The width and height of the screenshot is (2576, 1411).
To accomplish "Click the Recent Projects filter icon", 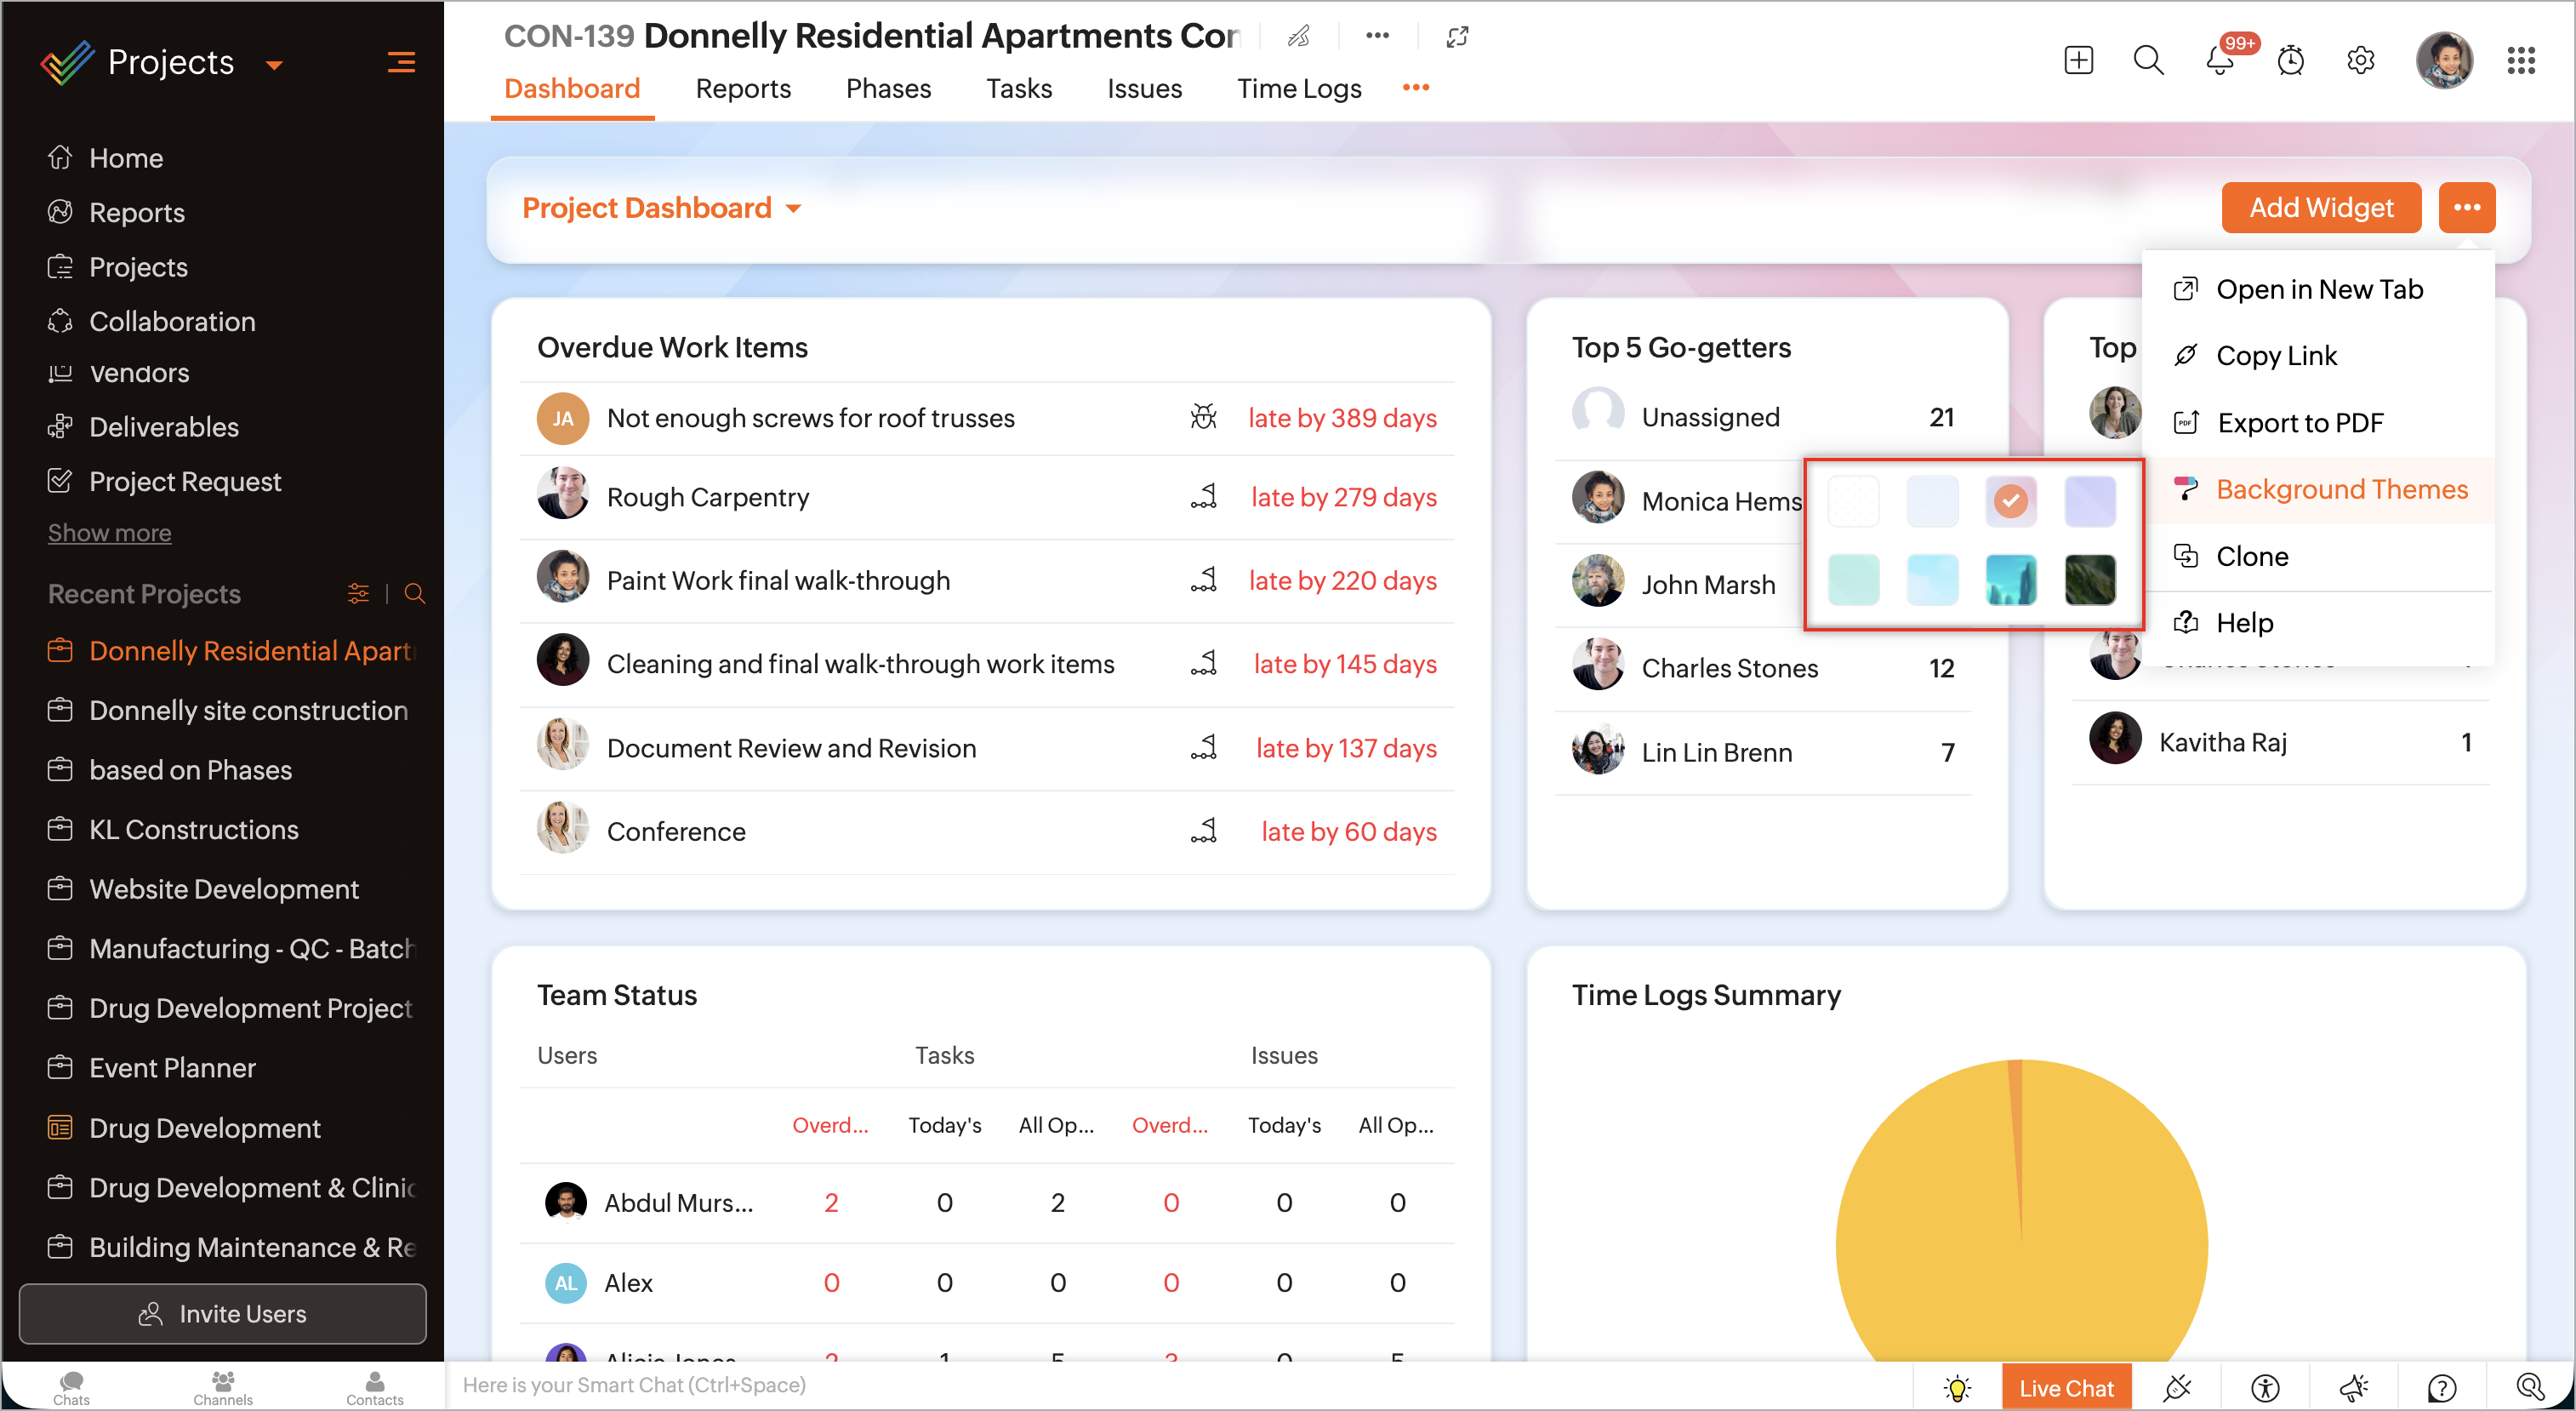I will 358,594.
